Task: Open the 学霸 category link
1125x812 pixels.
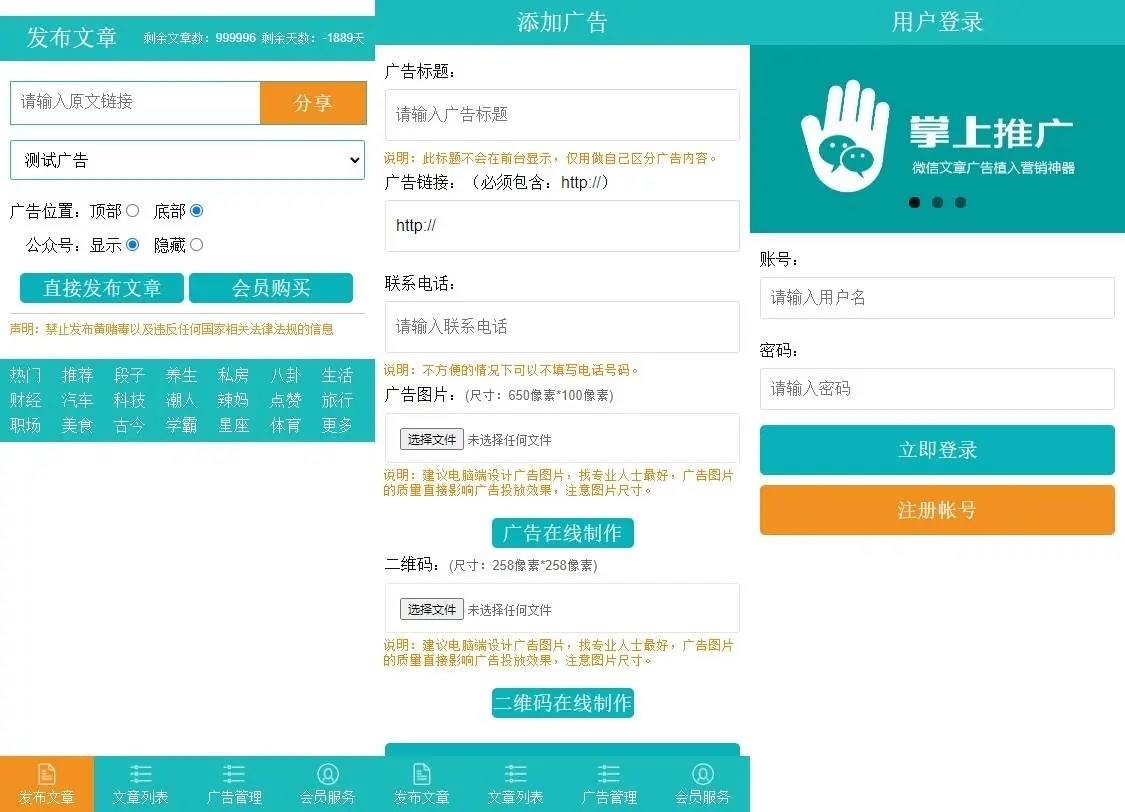Action: pos(181,425)
